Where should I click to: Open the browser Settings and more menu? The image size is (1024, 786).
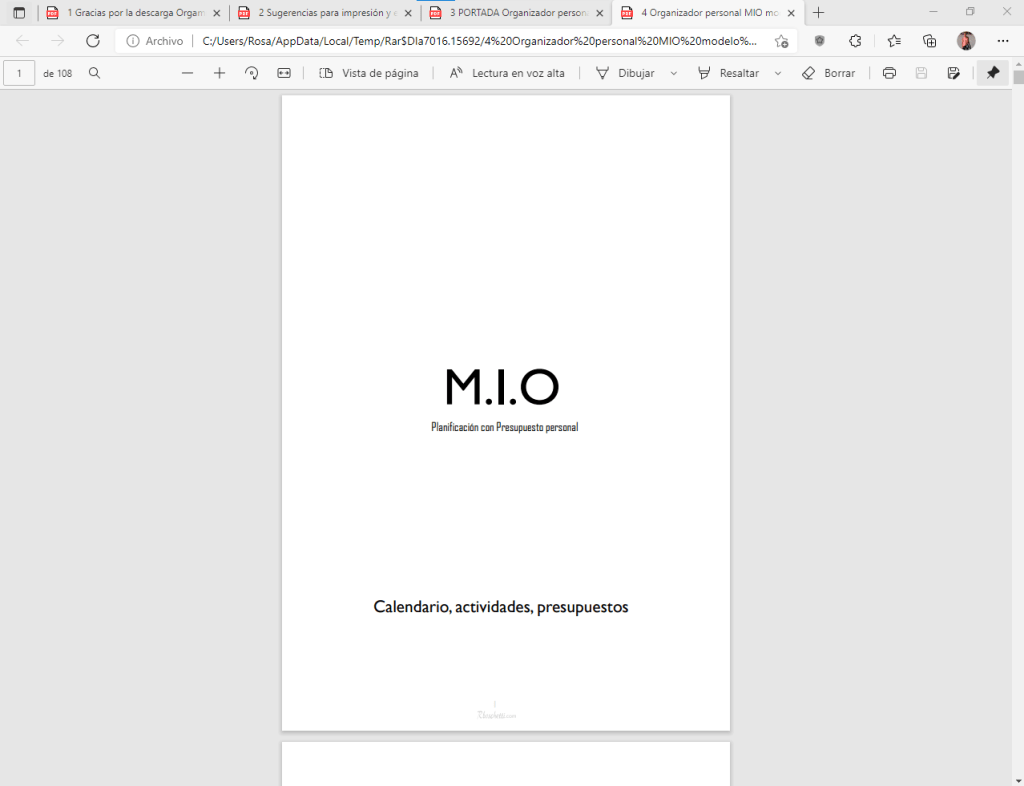click(1003, 41)
